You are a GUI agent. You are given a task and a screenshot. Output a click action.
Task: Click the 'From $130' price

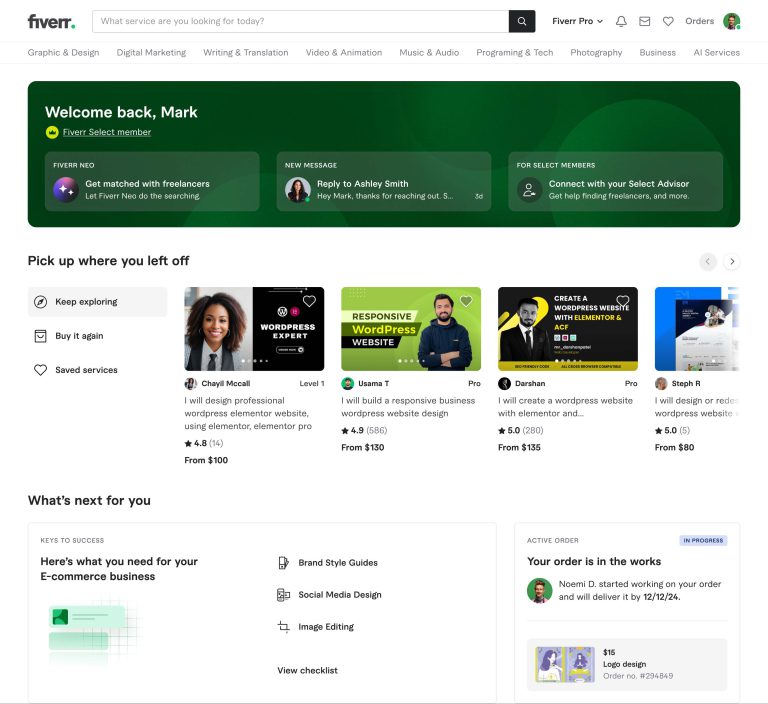[x=362, y=447]
